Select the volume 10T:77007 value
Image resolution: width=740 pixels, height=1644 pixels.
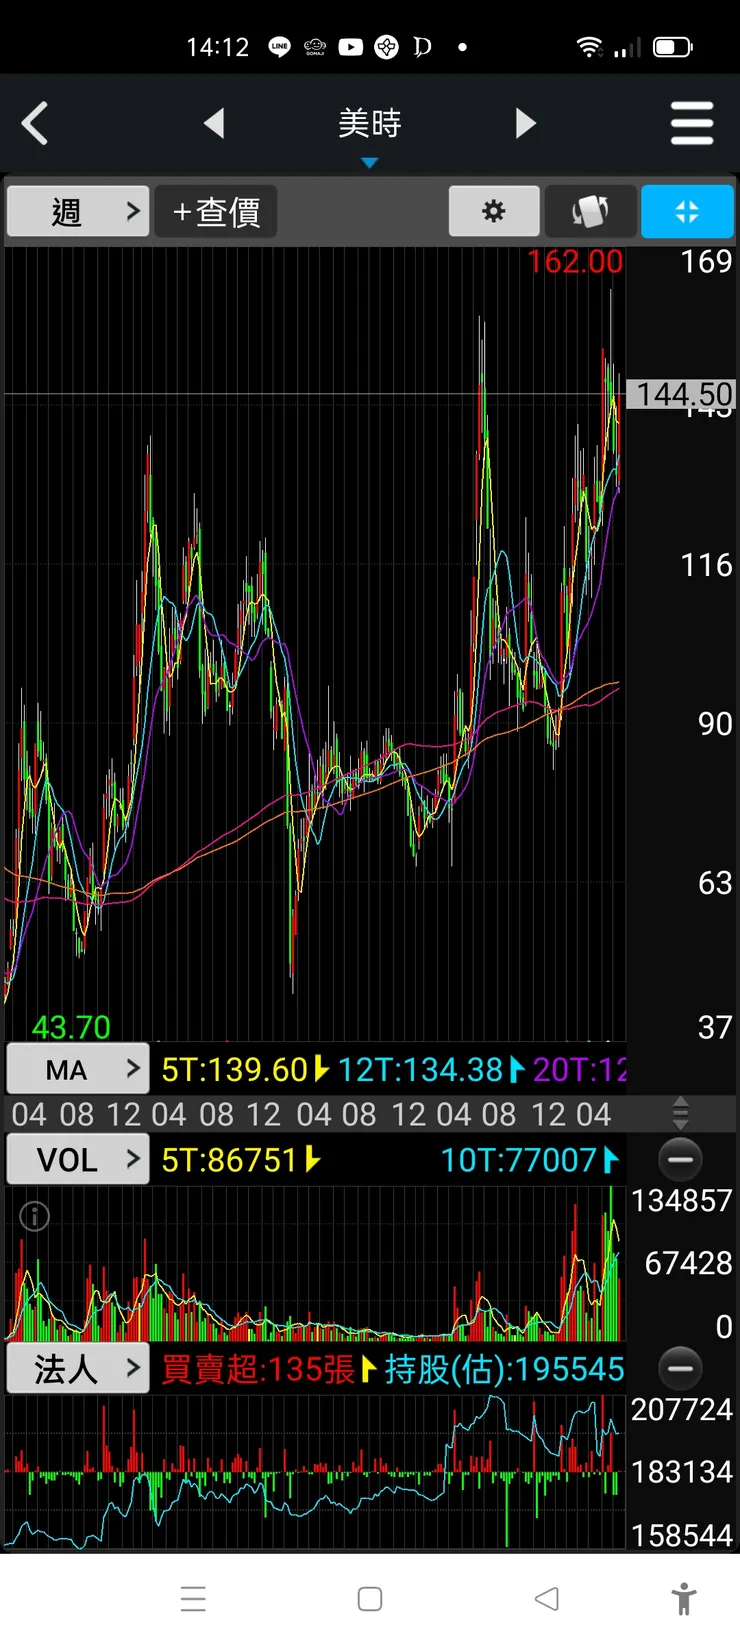[x=519, y=1160]
